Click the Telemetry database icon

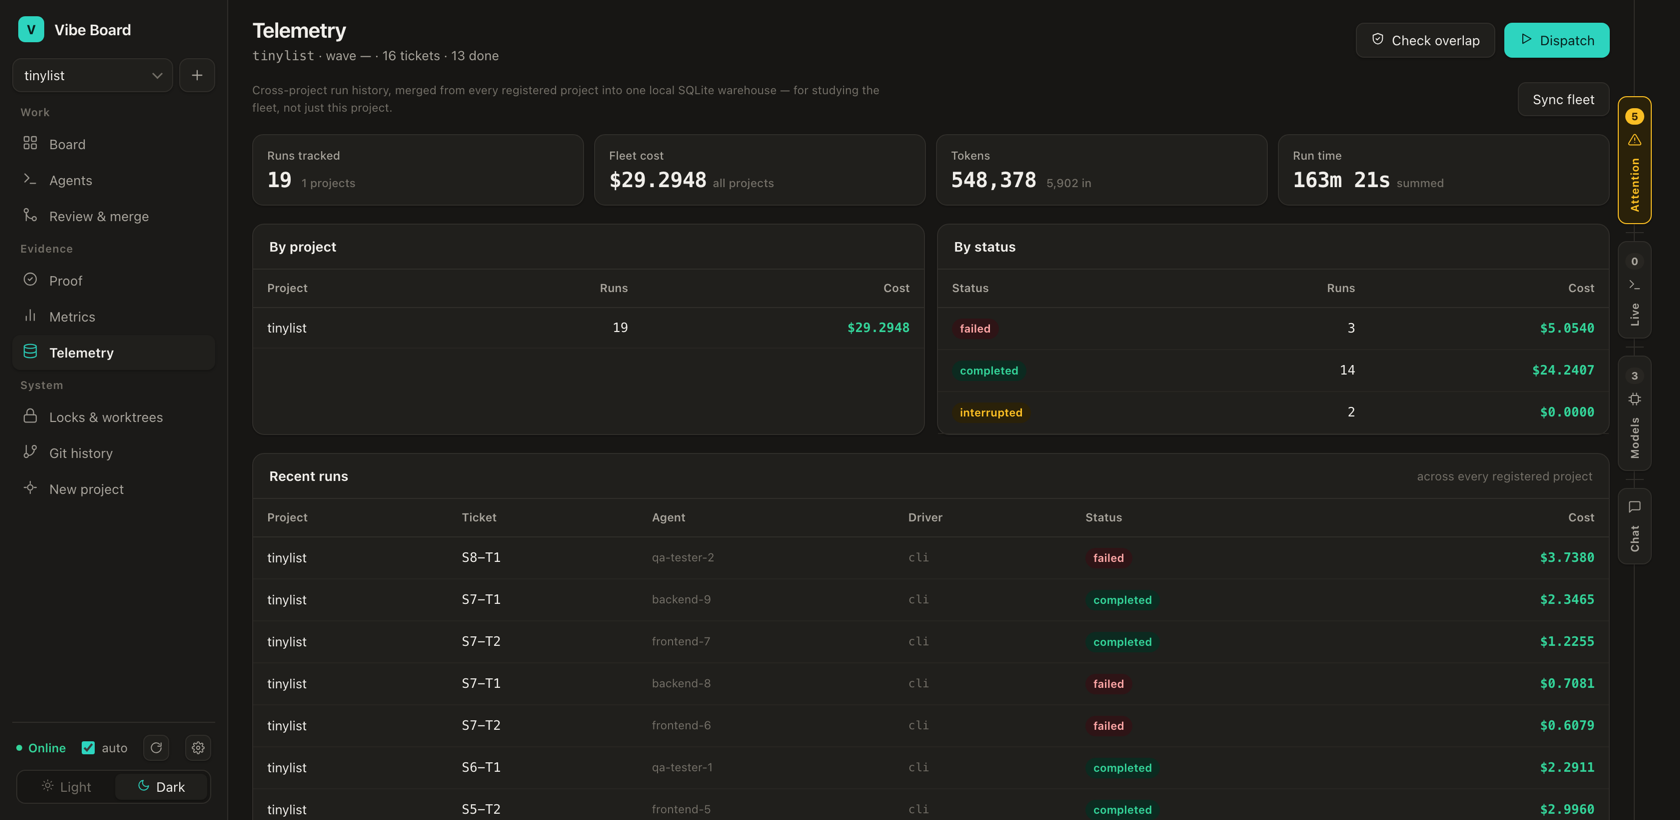click(x=30, y=352)
